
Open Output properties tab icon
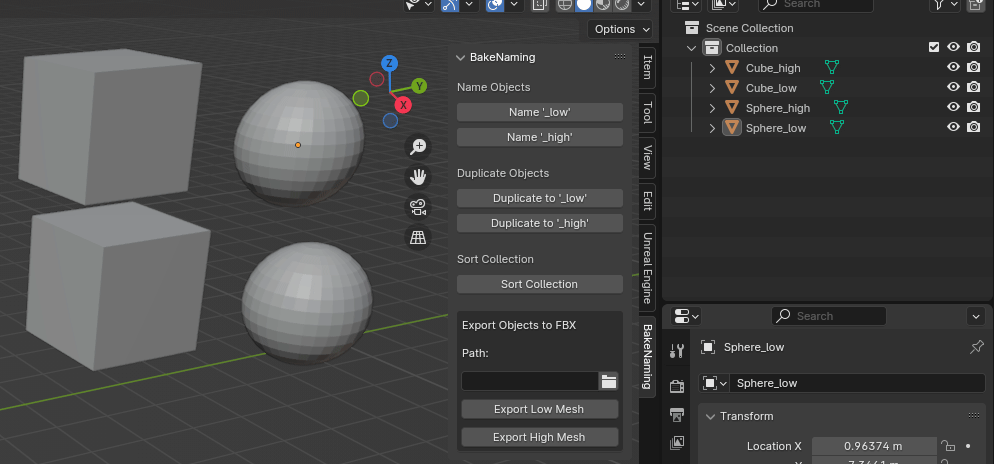[677, 415]
